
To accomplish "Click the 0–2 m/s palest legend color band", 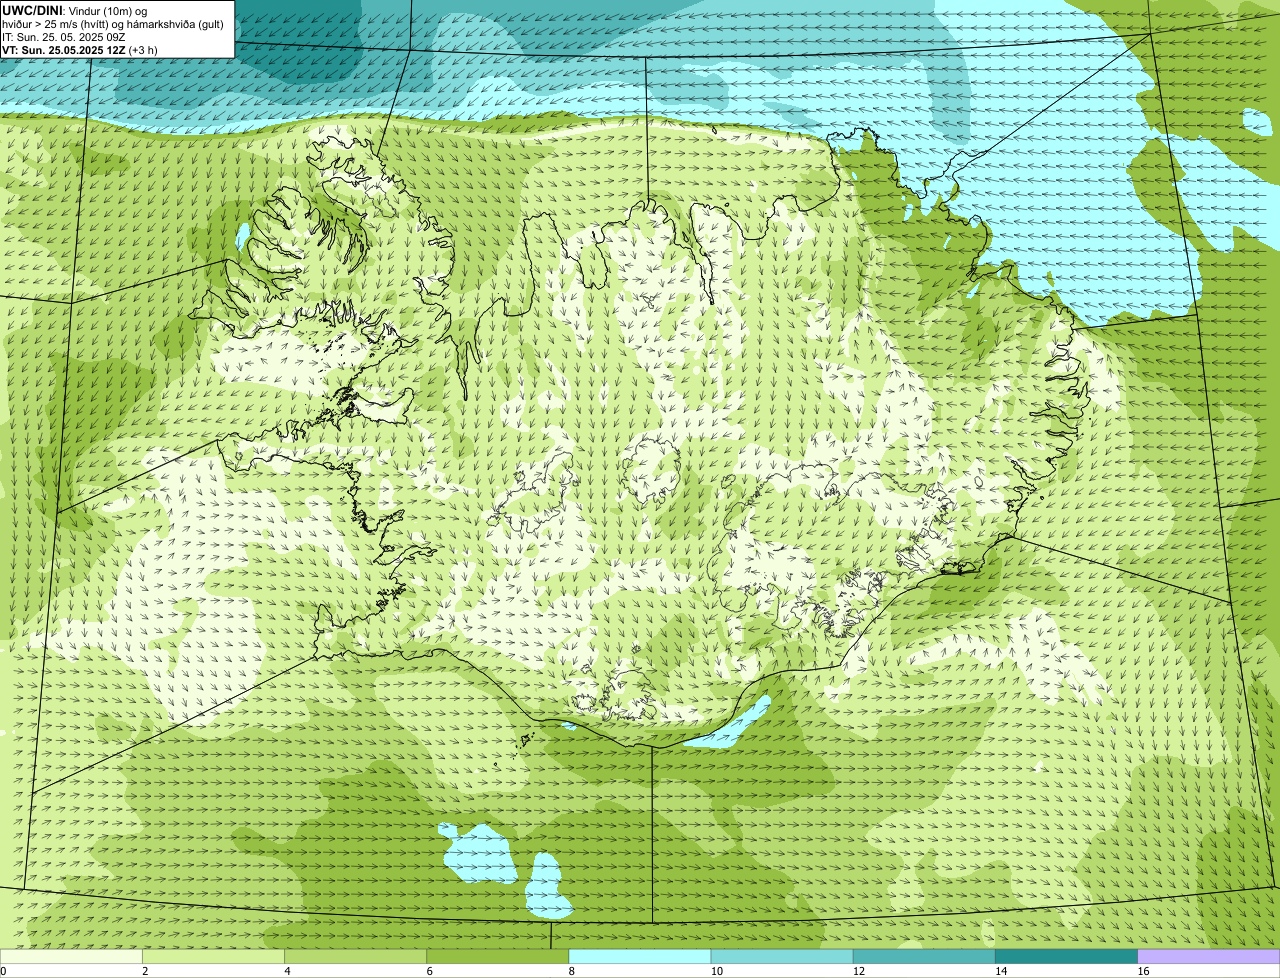I will coord(71,957).
